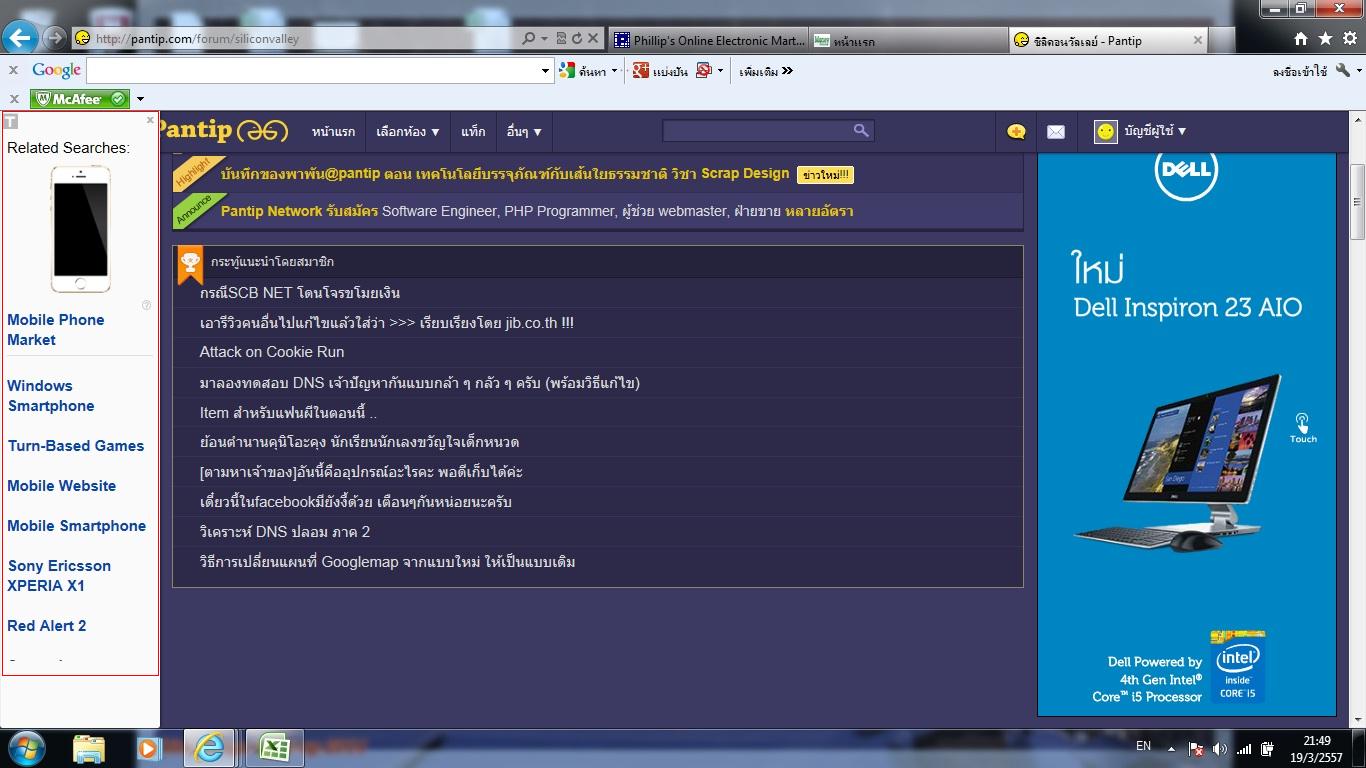Click the iPhone thumbnail in Related Searches
Viewport: 1366px width, 768px height.
click(80, 229)
